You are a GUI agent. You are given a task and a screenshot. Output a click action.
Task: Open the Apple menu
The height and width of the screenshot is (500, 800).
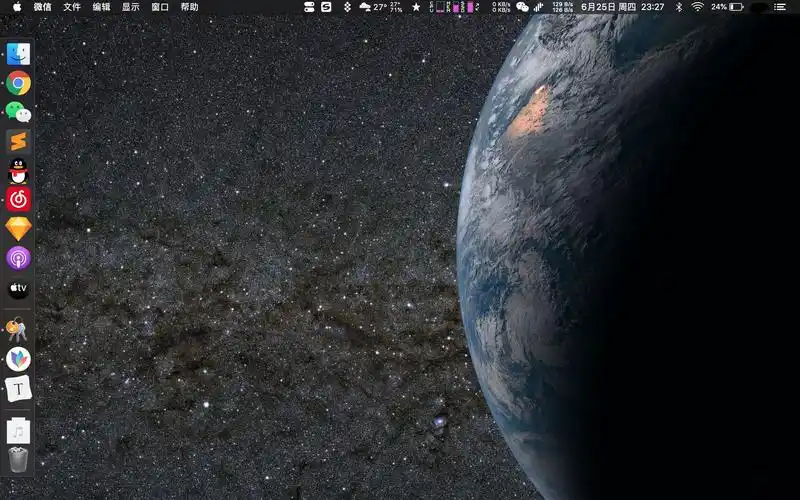(16, 7)
